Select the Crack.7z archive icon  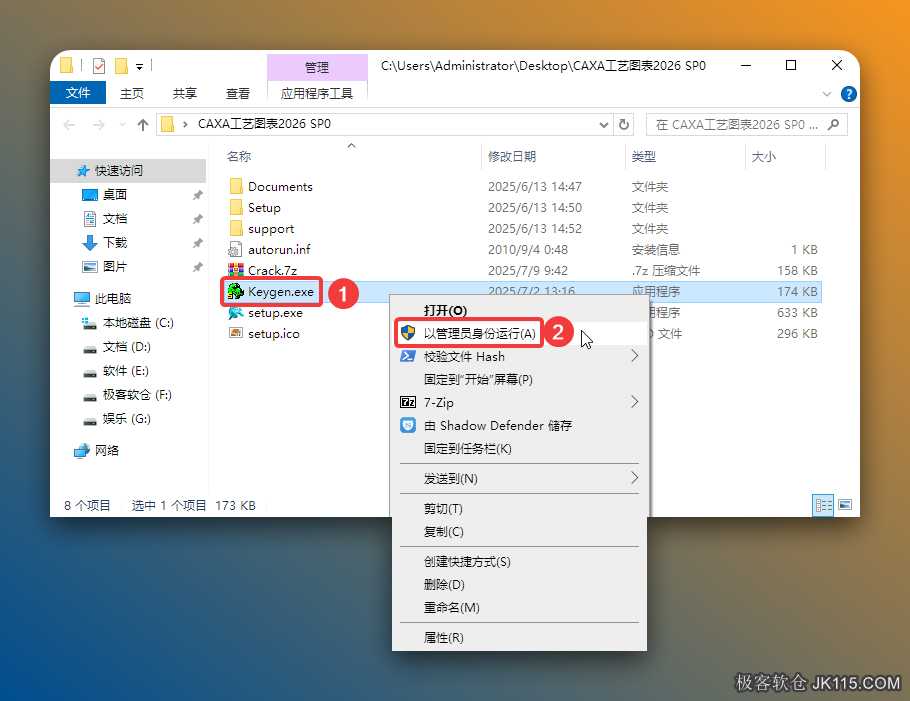tap(236, 270)
